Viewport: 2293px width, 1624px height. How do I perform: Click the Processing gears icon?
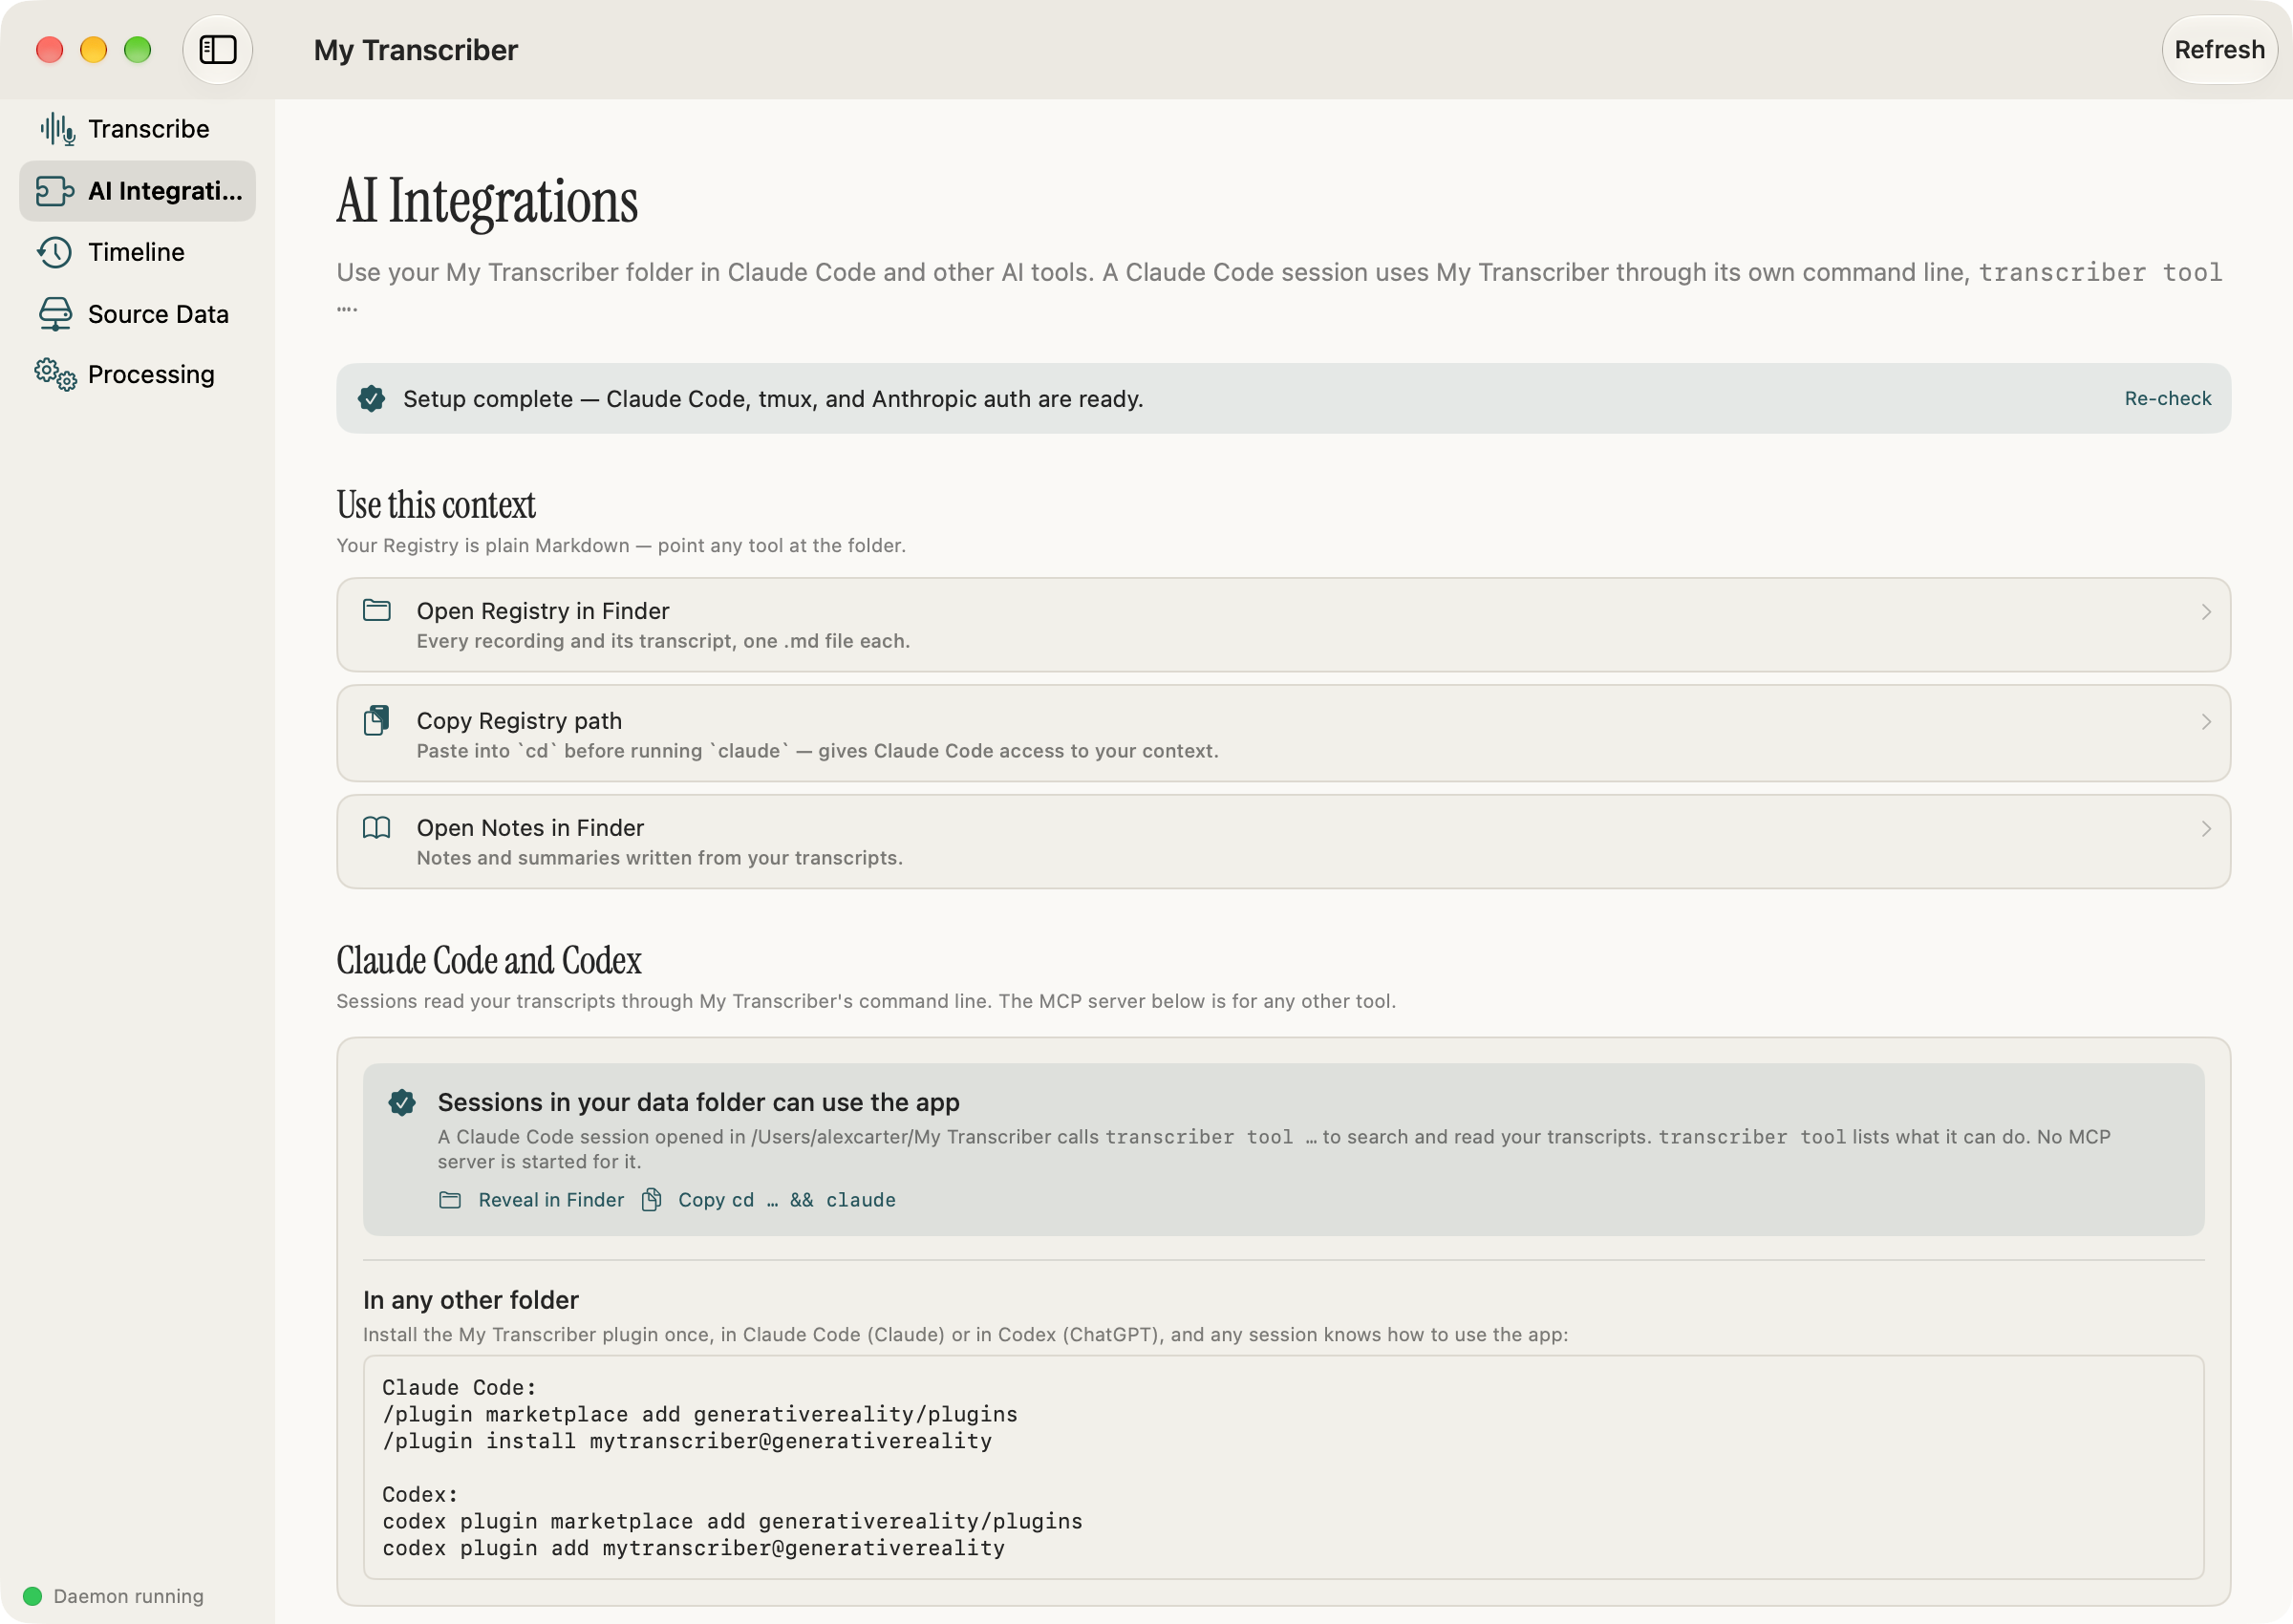(x=55, y=374)
